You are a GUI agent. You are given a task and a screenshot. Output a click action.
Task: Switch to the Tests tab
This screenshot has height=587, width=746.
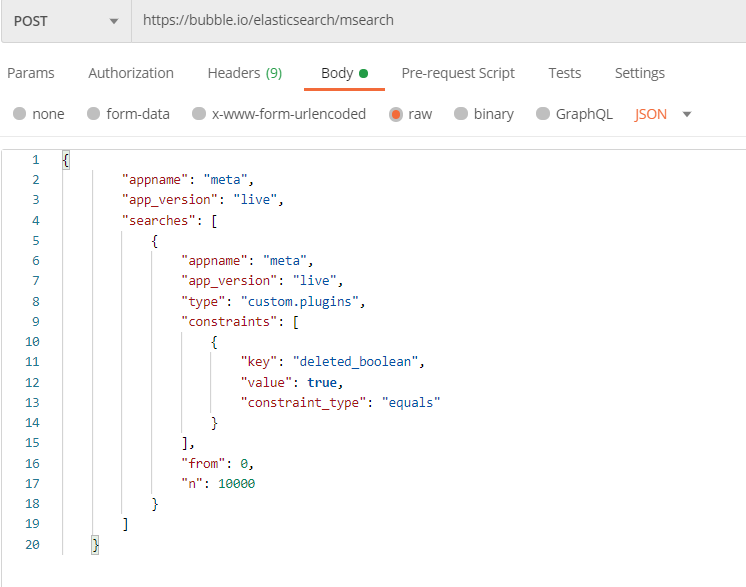pyautogui.click(x=565, y=73)
